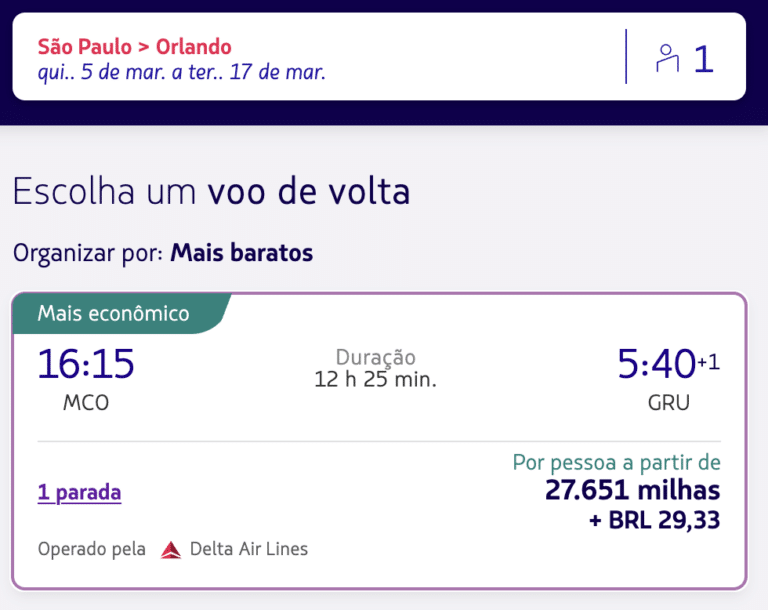Click the BRL 29,33 fee amount
Viewport: 768px width, 610px height.
coord(654,520)
